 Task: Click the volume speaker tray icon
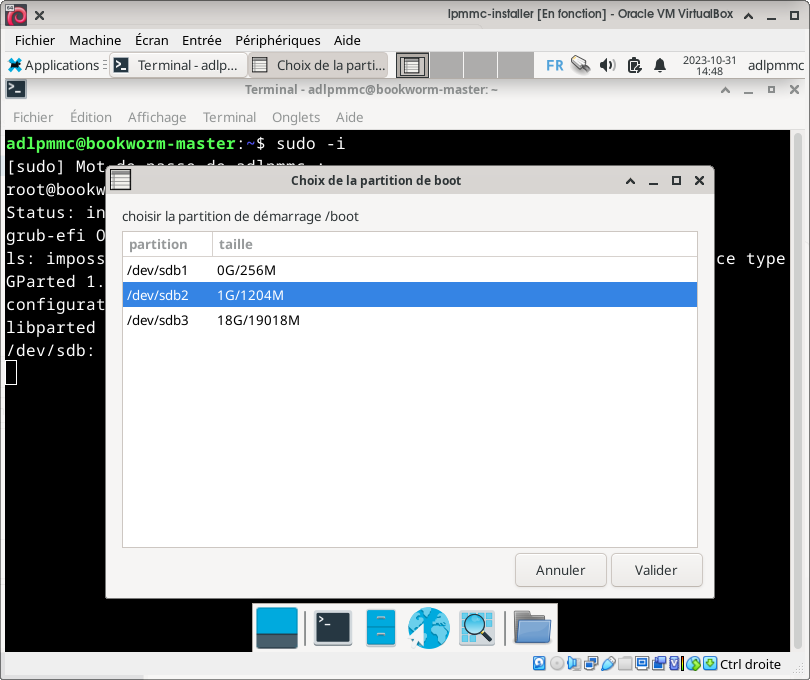tap(607, 65)
